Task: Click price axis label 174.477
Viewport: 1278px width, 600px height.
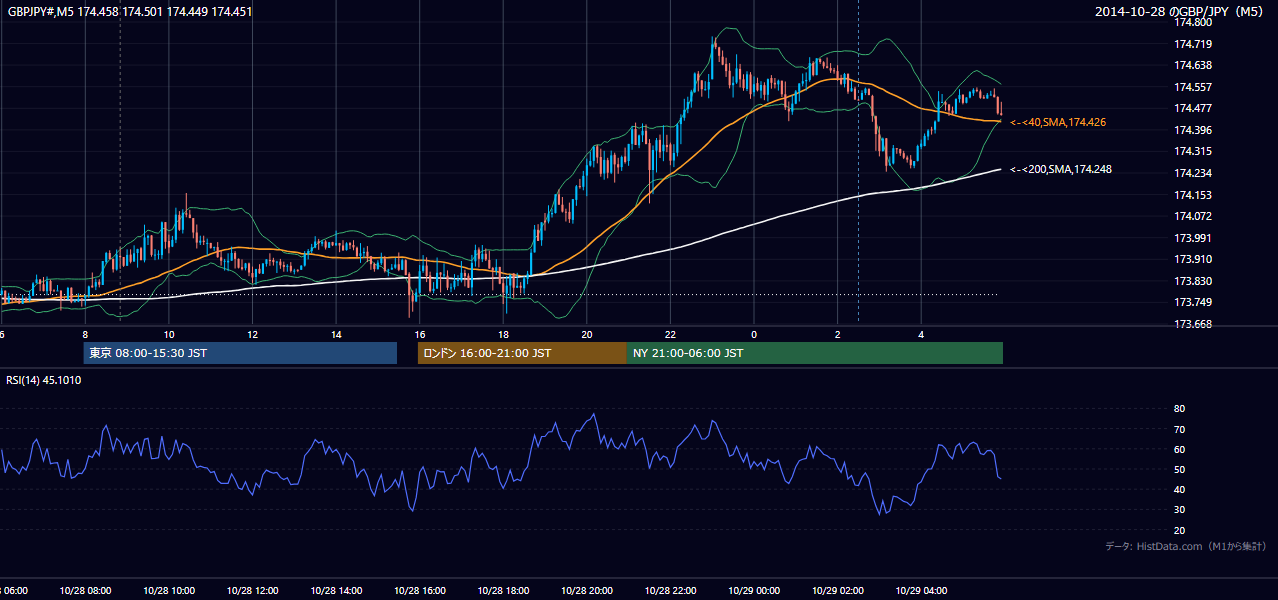Action: click(x=1193, y=108)
